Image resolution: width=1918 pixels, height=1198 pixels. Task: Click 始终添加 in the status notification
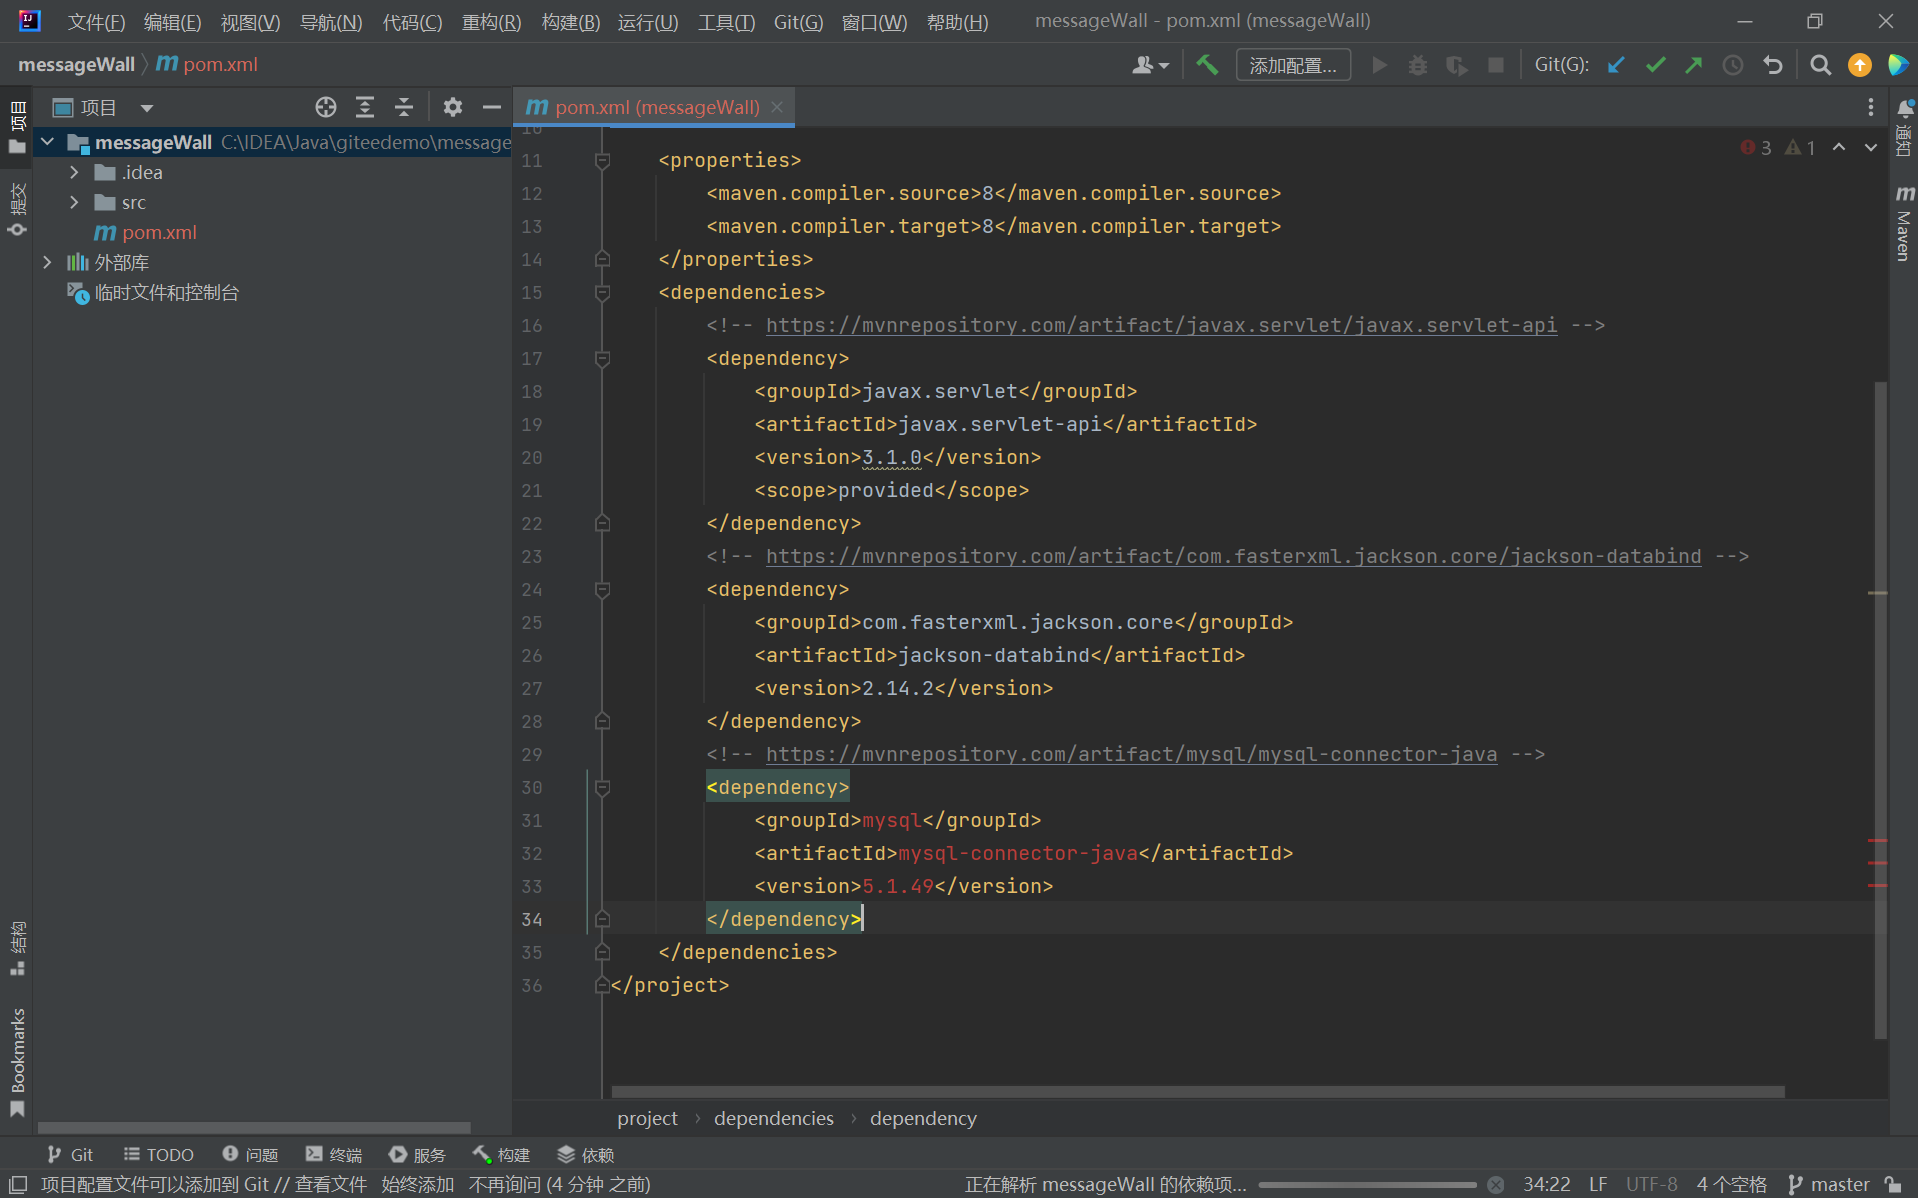(x=418, y=1184)
